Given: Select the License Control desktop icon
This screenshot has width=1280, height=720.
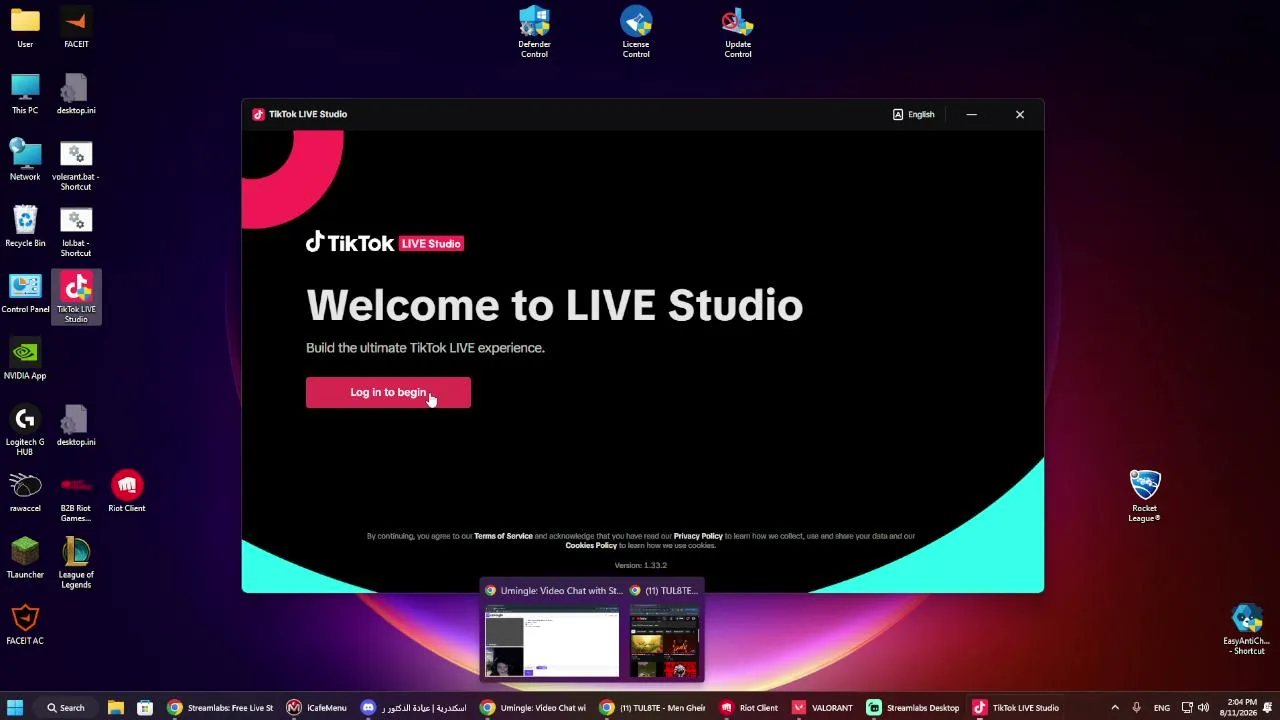Looking at the screenshot, I should (636, 32).
